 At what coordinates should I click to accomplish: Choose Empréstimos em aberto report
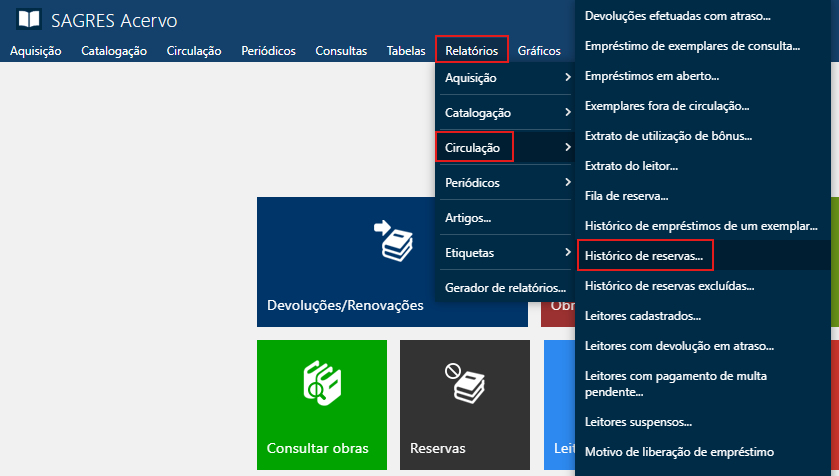(x=651, y=76)
